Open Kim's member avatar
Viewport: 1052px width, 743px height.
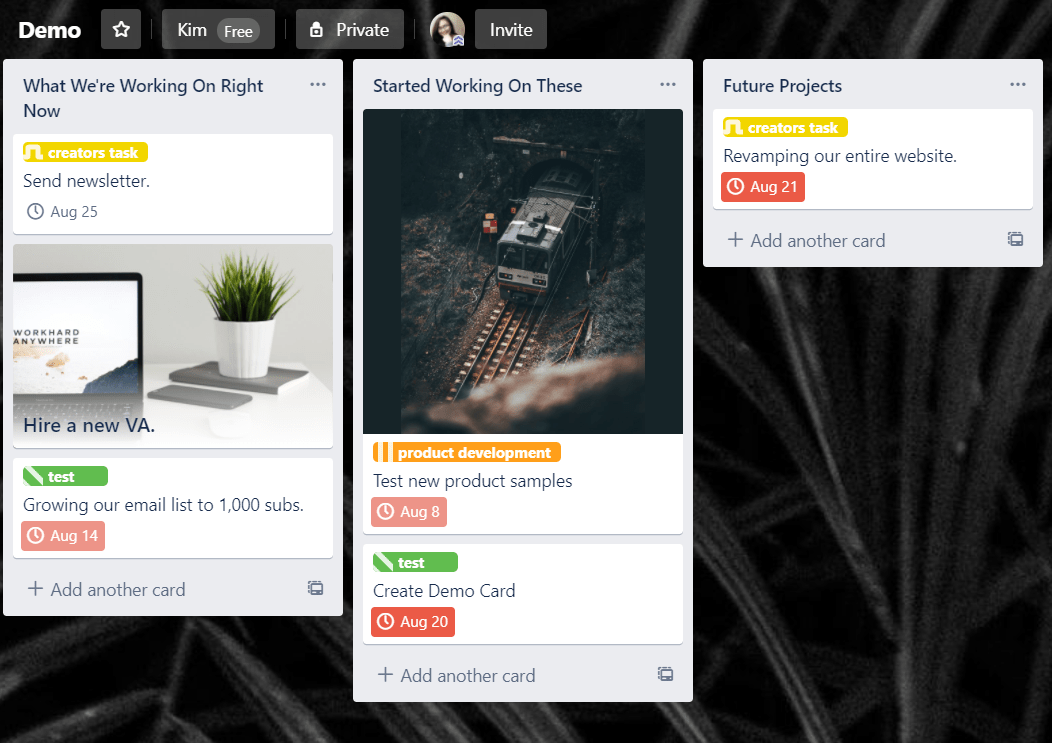[x=448, y=30]
